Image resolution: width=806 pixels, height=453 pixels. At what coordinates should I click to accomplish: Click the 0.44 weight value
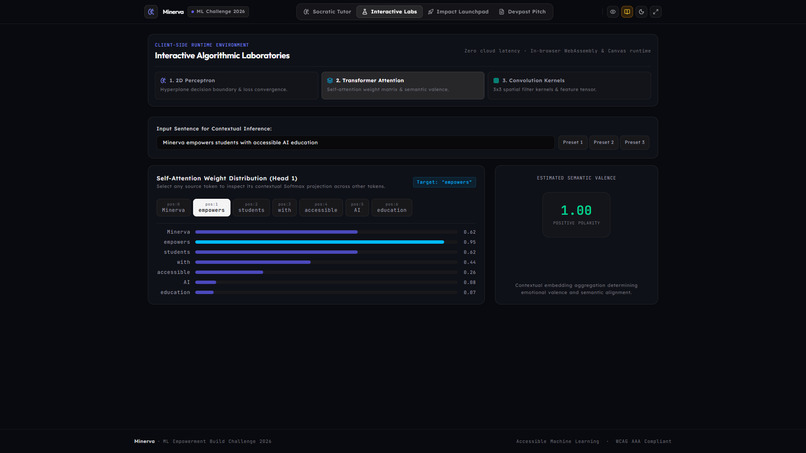(x=469, y=262)
